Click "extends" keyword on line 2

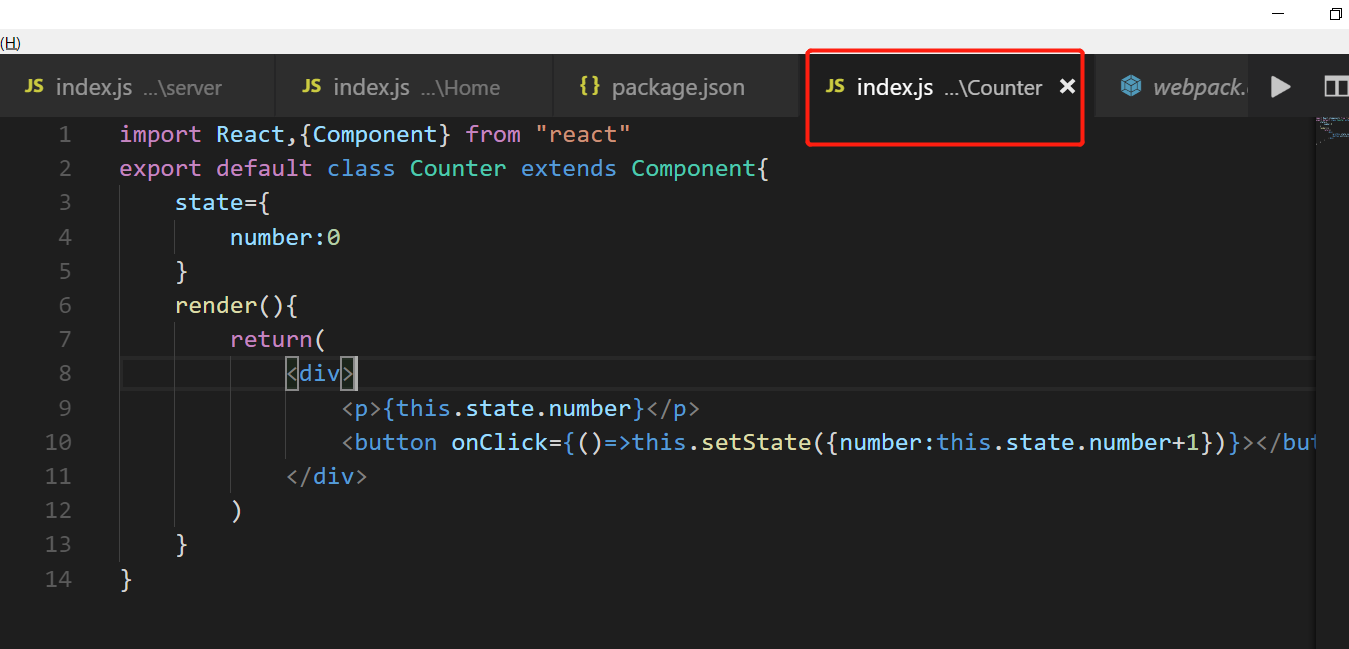pos(569,168)
